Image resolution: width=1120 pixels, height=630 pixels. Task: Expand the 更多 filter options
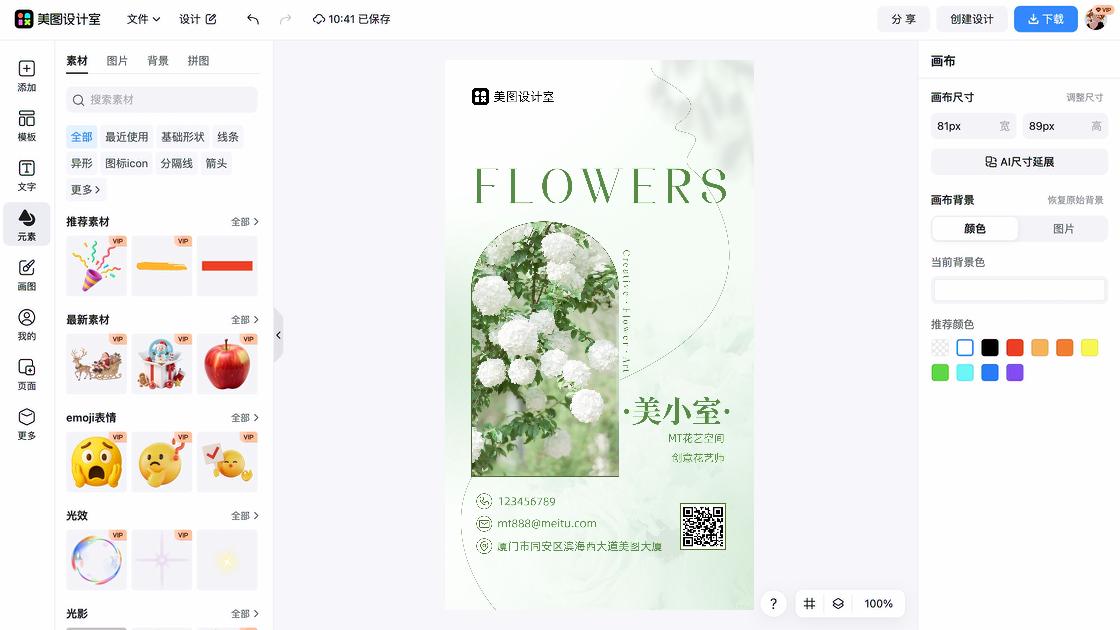tap(85, 189)
